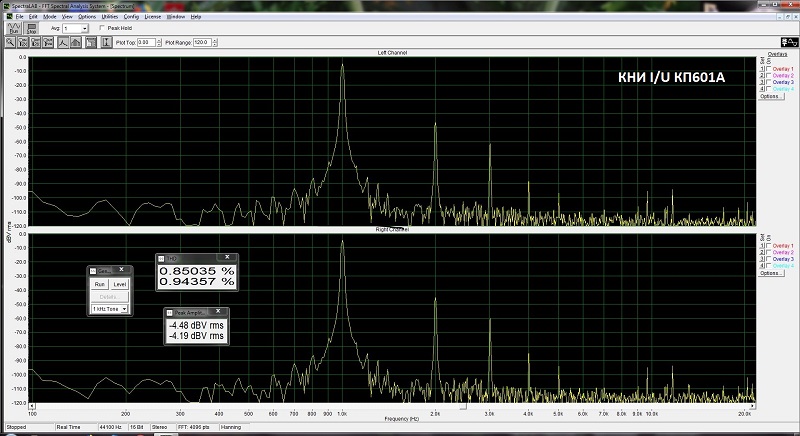Open the Mode menu

click(x=49, y=17)
